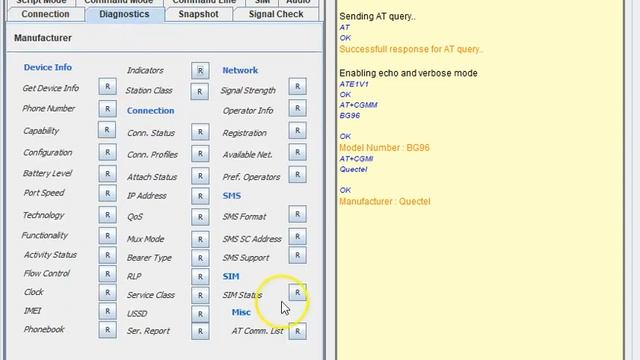Image resolution: width=640 pixels, height=360 pixels.
Task: Run the IMEI query
Action: tap(107, 311)
